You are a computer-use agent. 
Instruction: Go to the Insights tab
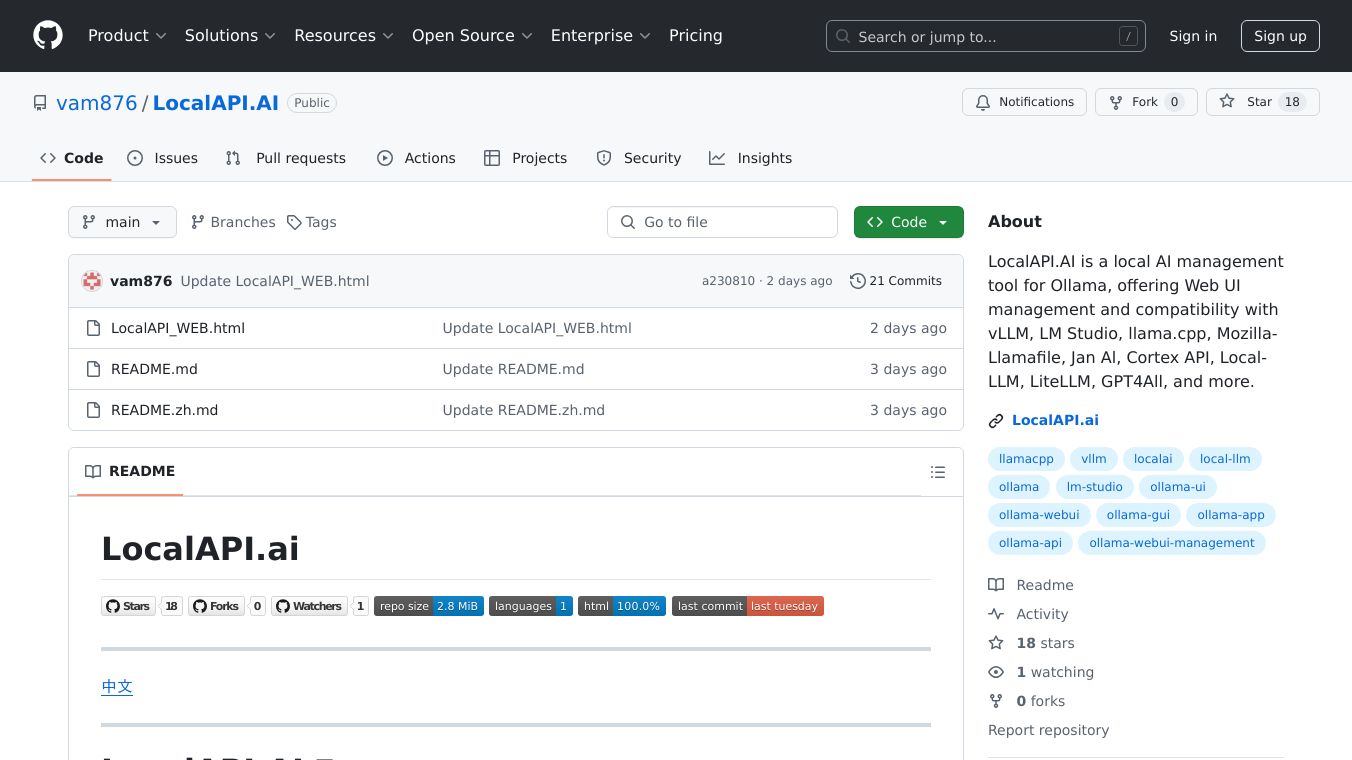tap(751, 158)
